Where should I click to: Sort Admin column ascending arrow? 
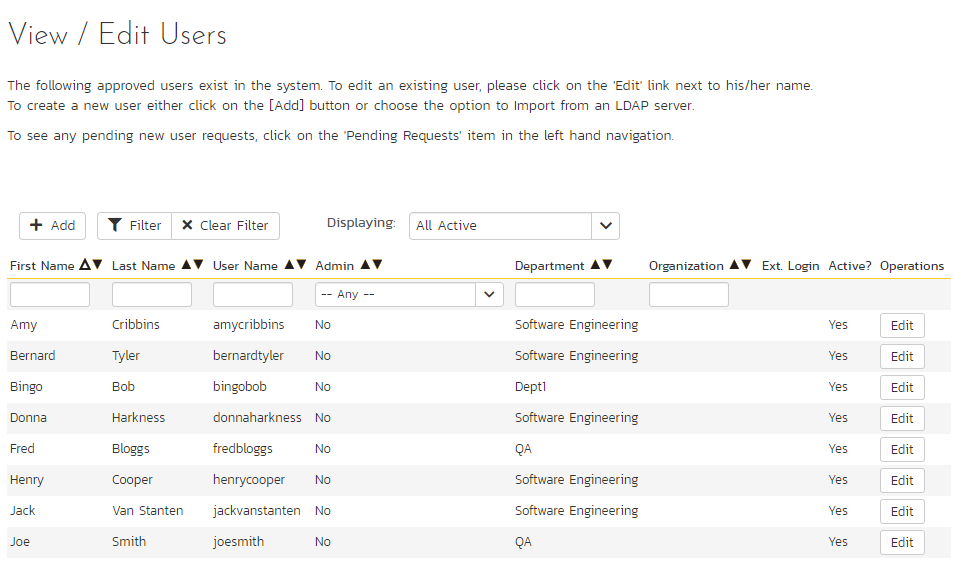(x=365, y=265)
